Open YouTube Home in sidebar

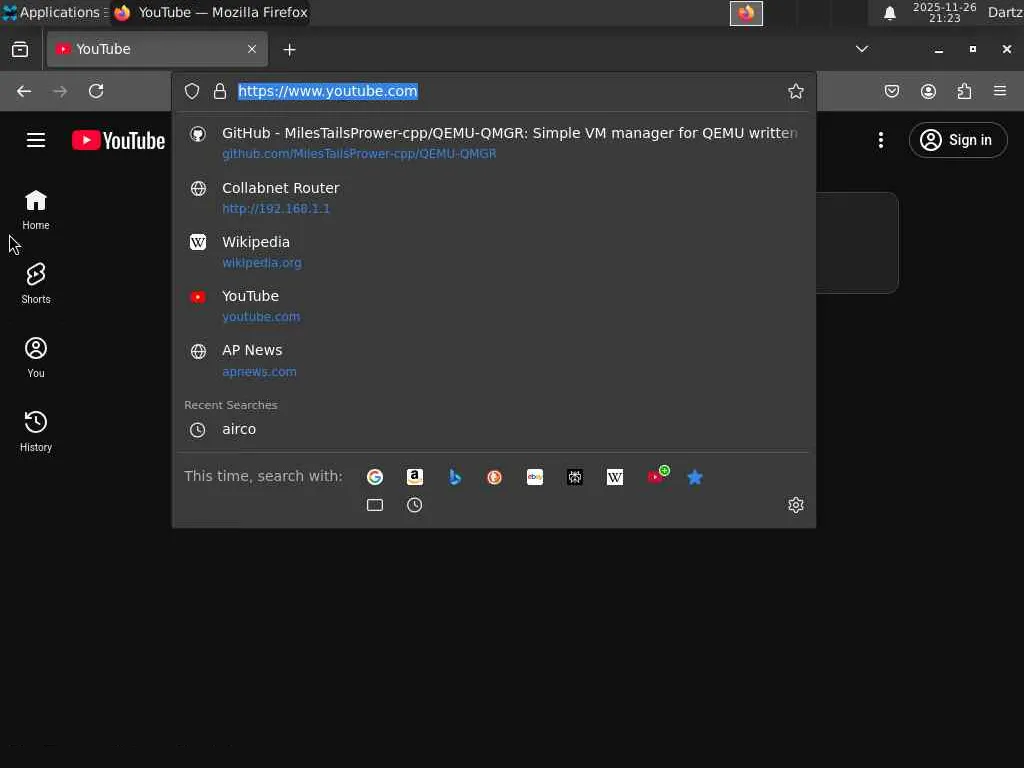(x=36, y=210)
